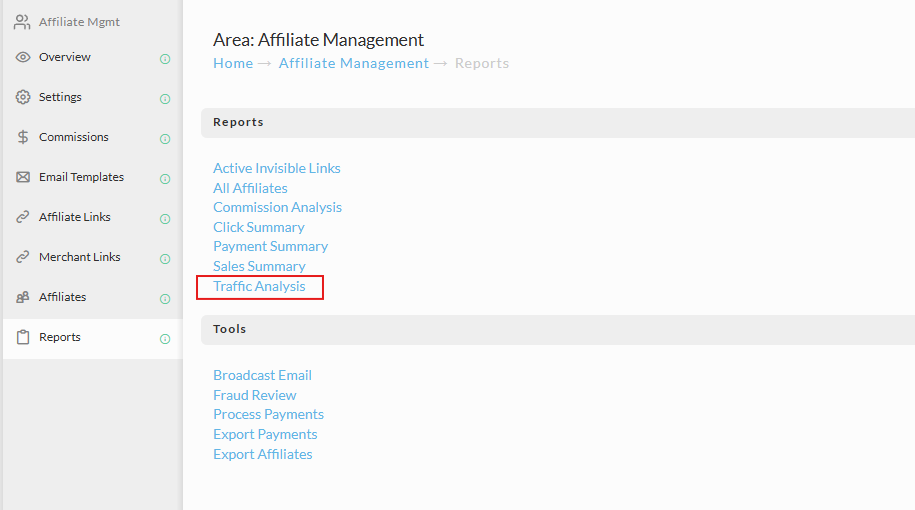Open the Fraud Review tool
Viewport: 915px width, 510px height.
pyautogui.click(x=254, y=395)
